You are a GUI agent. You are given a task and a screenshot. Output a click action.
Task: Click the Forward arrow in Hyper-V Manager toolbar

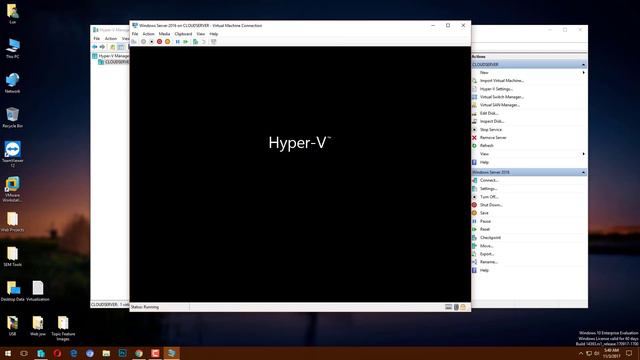pyautogui.click(x=102, y=47)
